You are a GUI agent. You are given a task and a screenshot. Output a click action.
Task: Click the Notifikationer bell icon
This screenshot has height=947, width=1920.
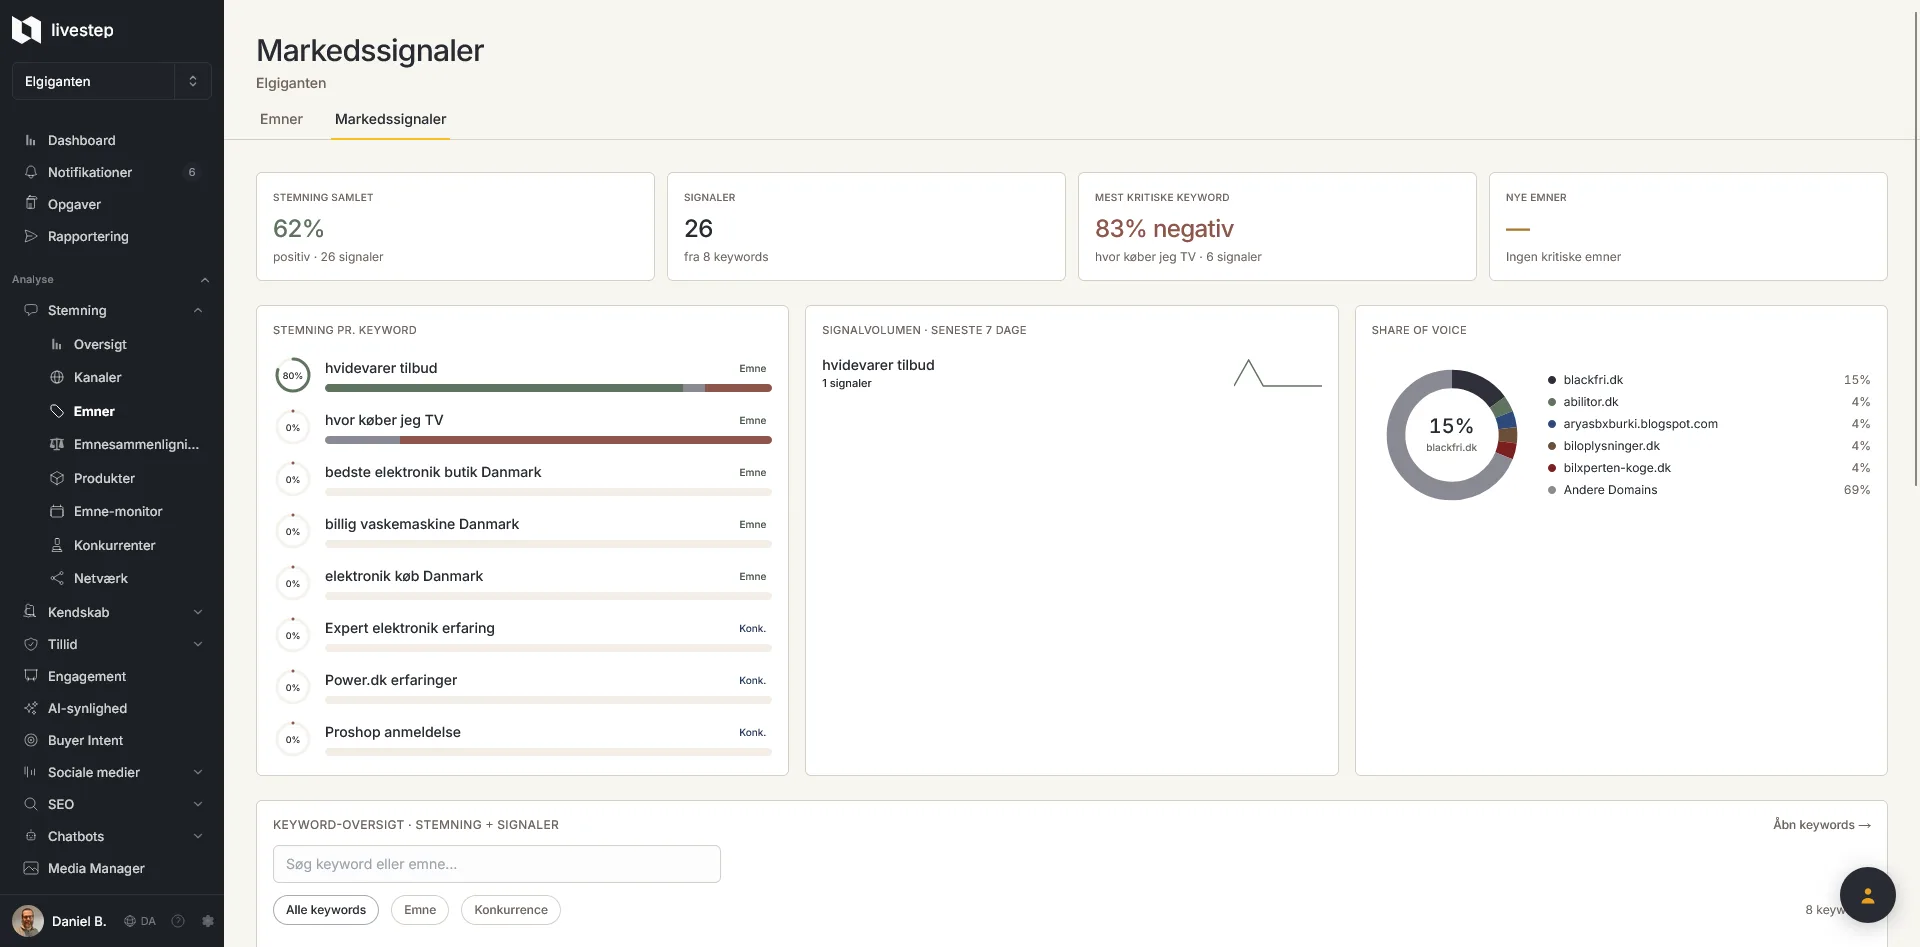[x=31, y=173]
